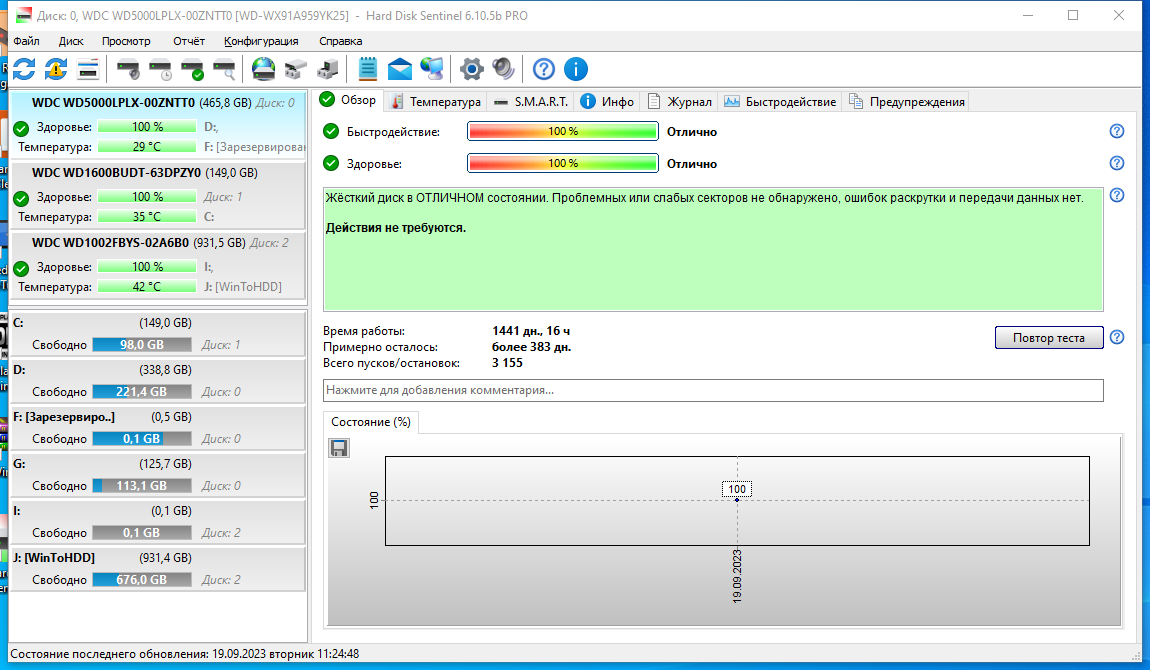Click the toolbar question mark help icon
The height and width of the screenshot is (670, 1150).
543,70
